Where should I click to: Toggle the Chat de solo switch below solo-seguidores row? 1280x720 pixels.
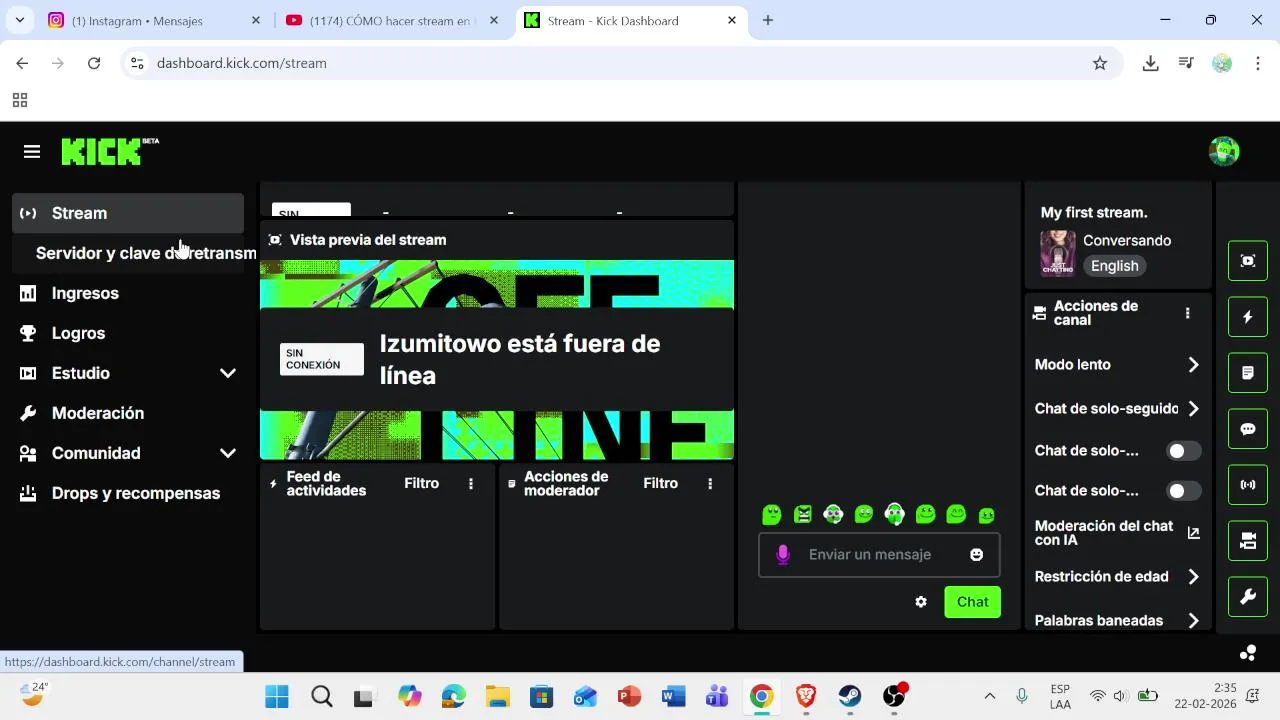click(1184, 451)
